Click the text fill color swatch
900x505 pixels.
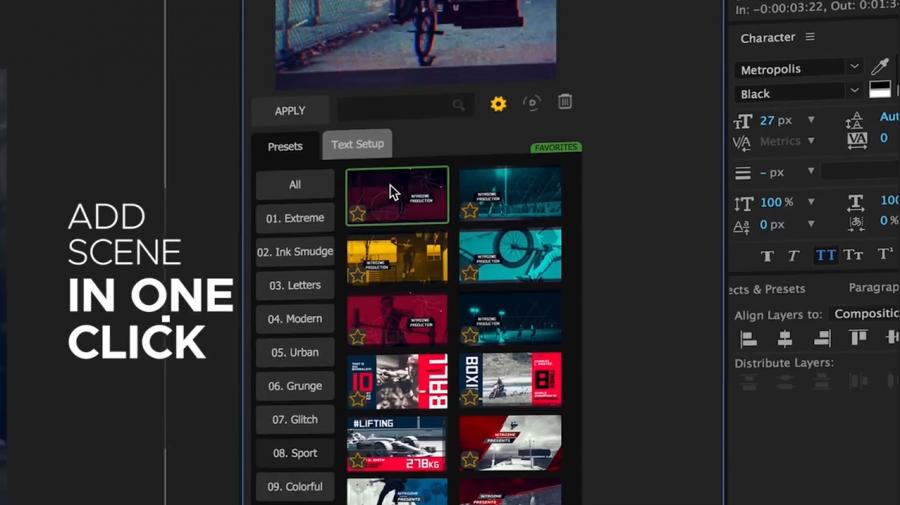point(879,90)
